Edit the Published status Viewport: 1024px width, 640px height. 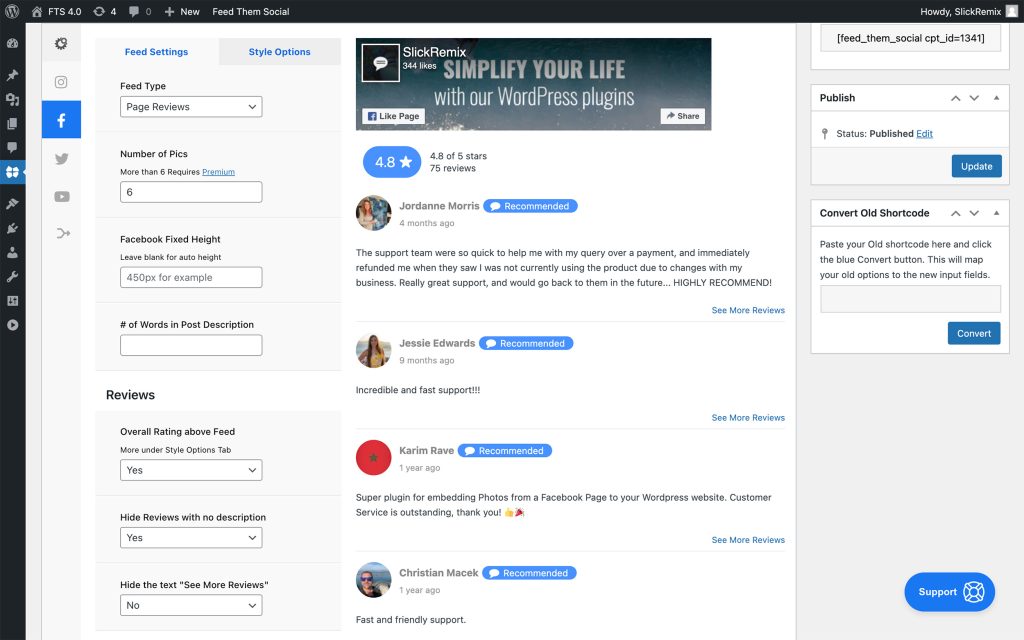pos(924,134)
